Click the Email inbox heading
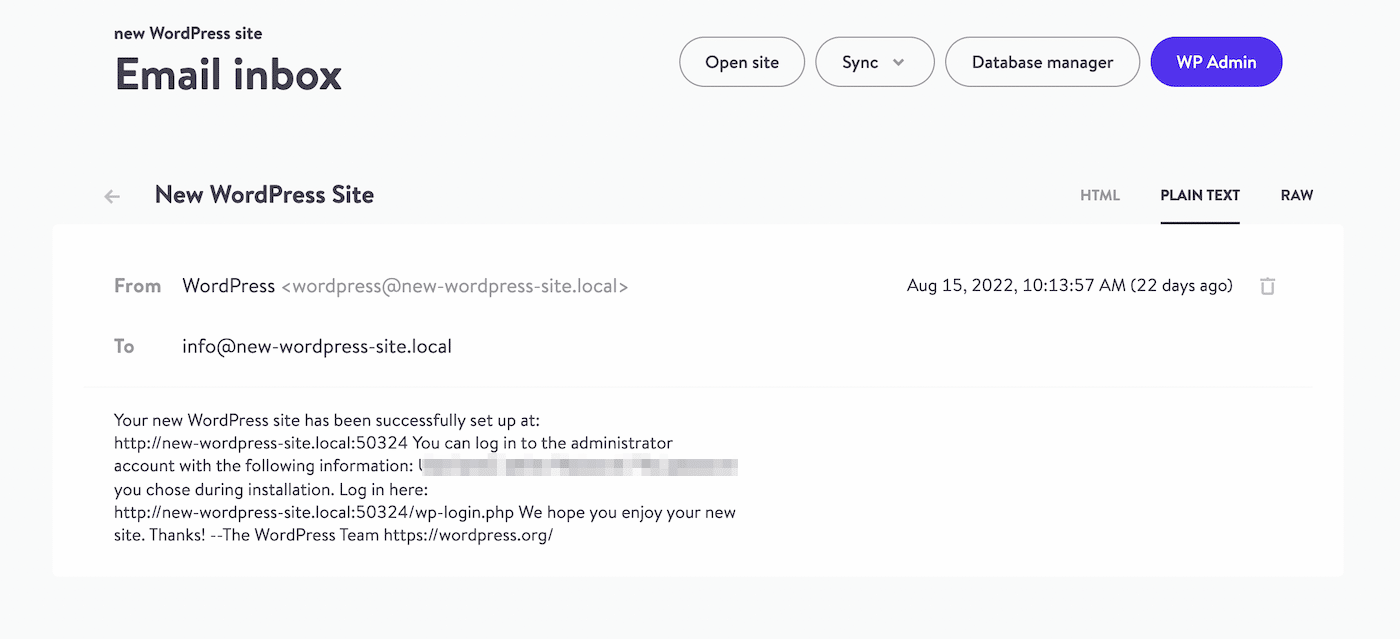 228,73
